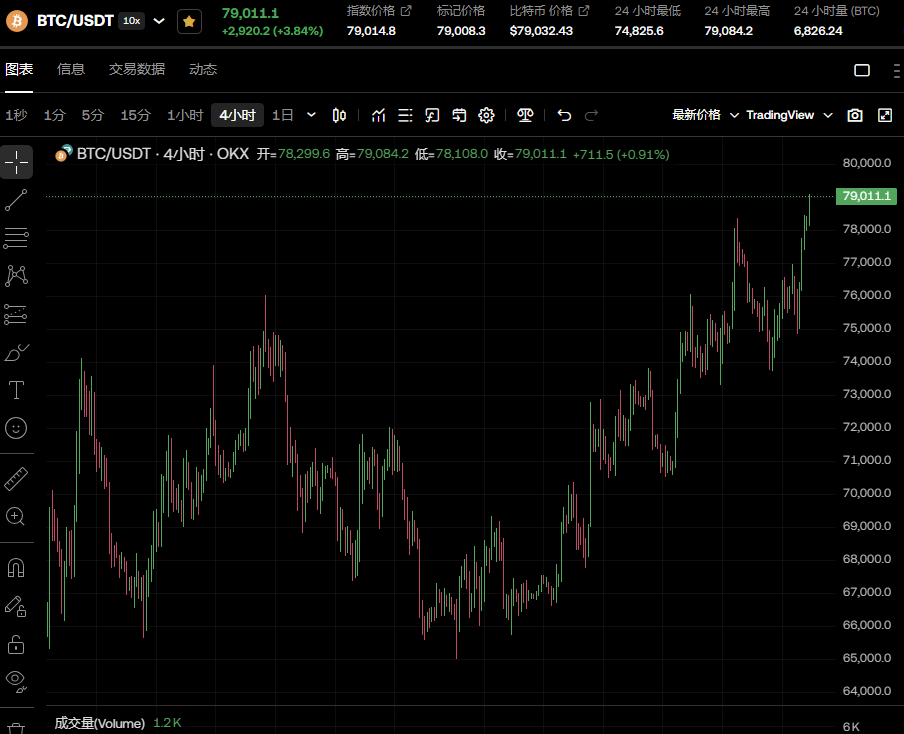
Task: Toggle magnet mode for drawings
Action: click(16, 568)
